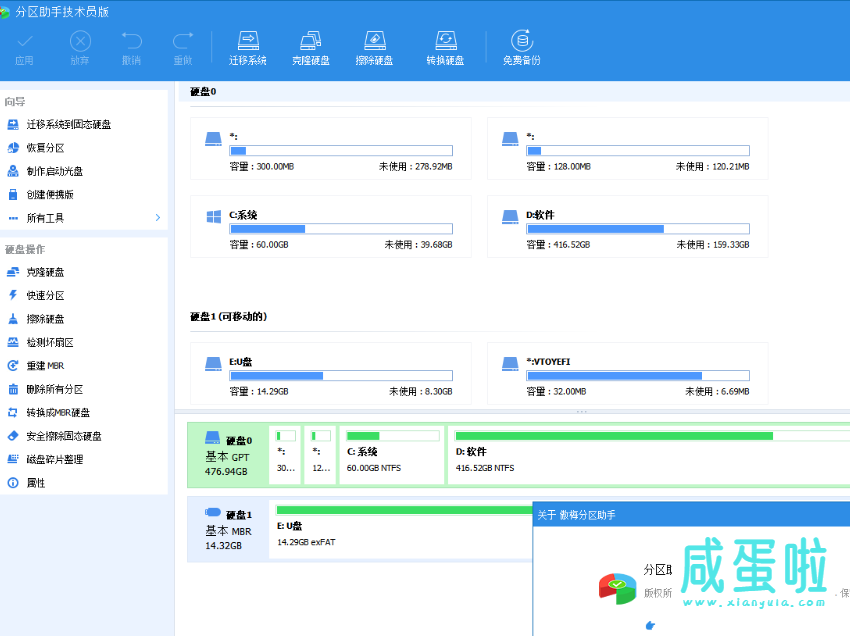Image resolution: width=850 pixels, height=636 pixels.
Task: Select the 128.00MB unnamed partition card
Action: click(628, 149)
